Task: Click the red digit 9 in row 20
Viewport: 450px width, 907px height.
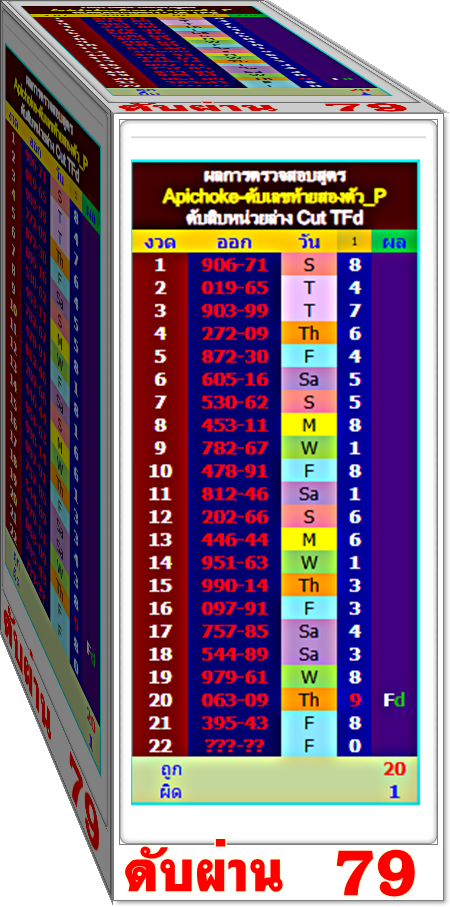Action: pos(355,700)
